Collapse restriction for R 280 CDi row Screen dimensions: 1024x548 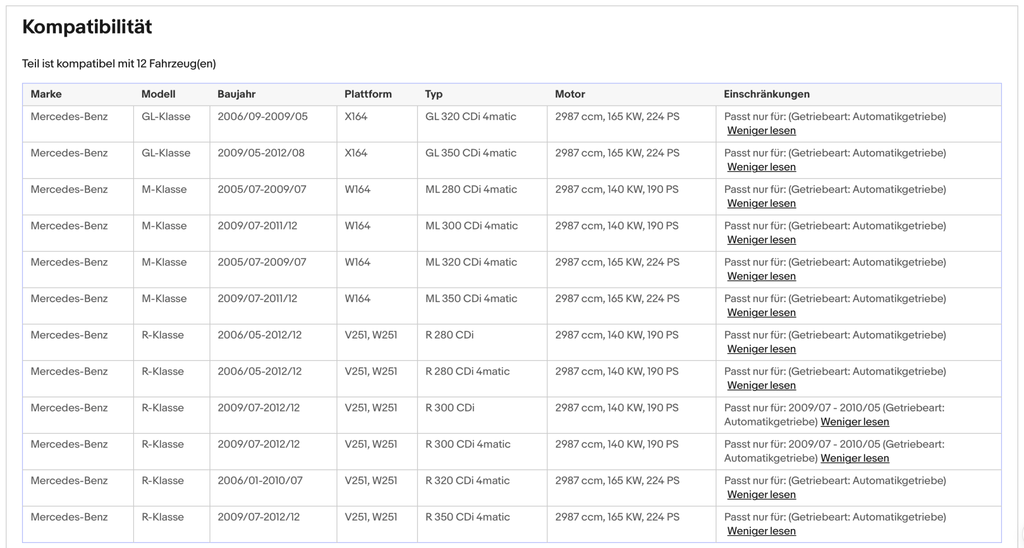coord(761,349)
